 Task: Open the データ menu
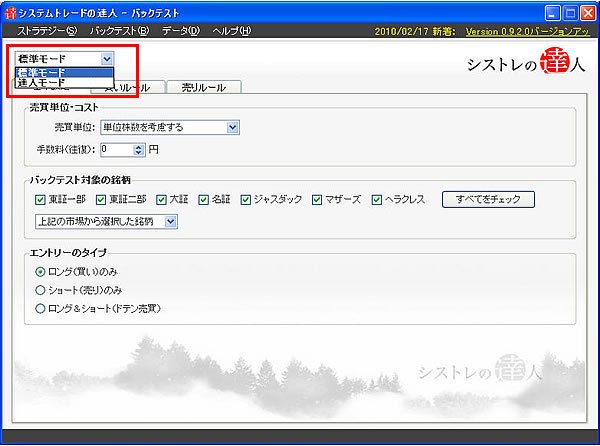(181, 31)
